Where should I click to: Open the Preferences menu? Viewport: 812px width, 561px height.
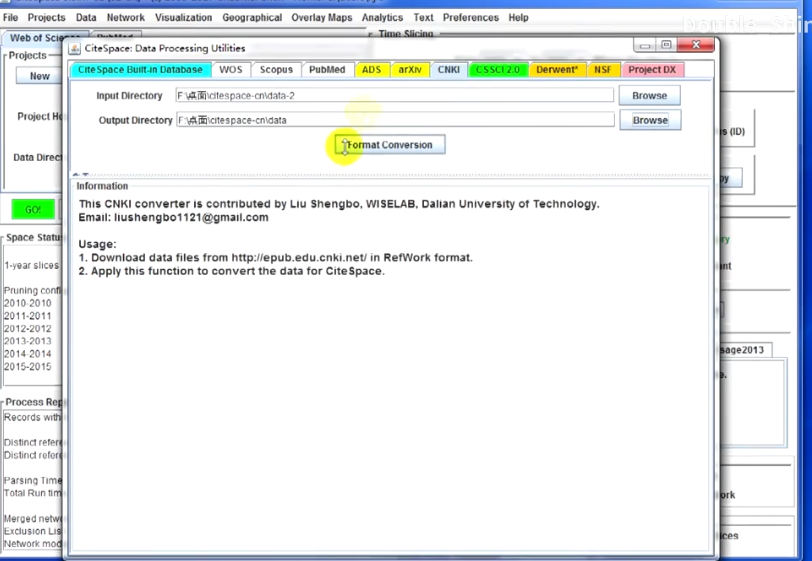coord(471,18)
